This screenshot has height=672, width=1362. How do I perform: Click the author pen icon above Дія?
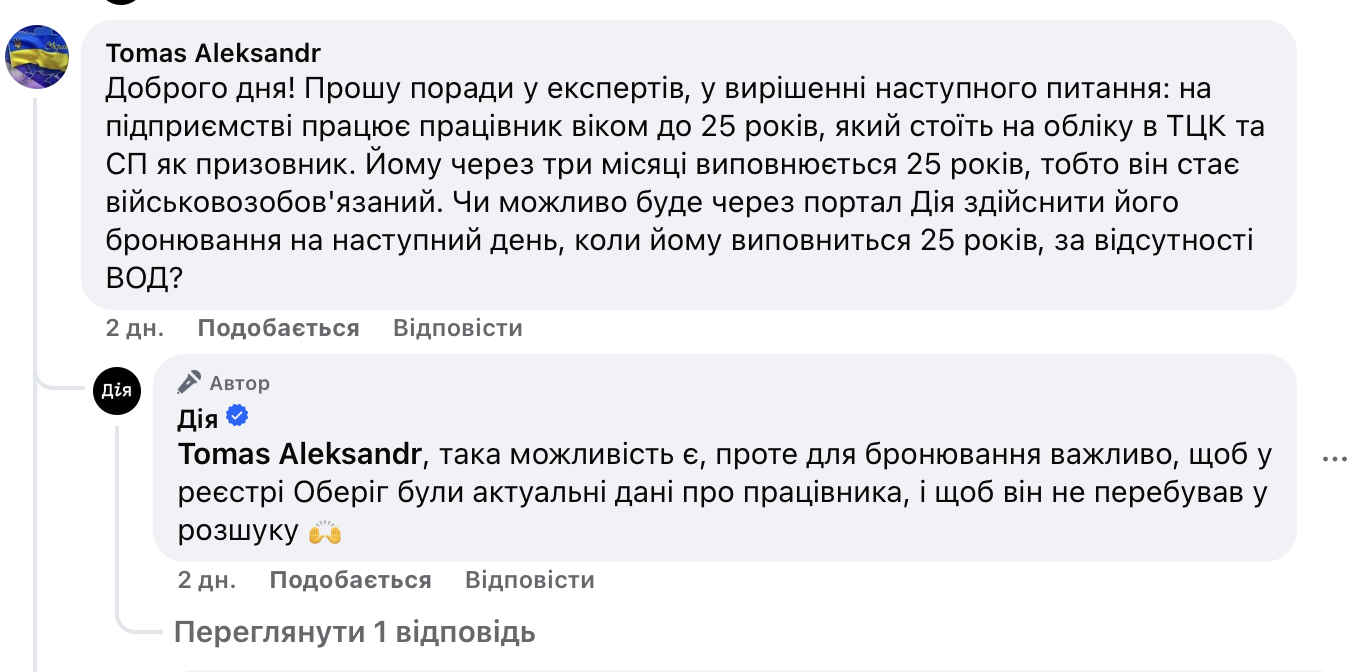point(189,382)
